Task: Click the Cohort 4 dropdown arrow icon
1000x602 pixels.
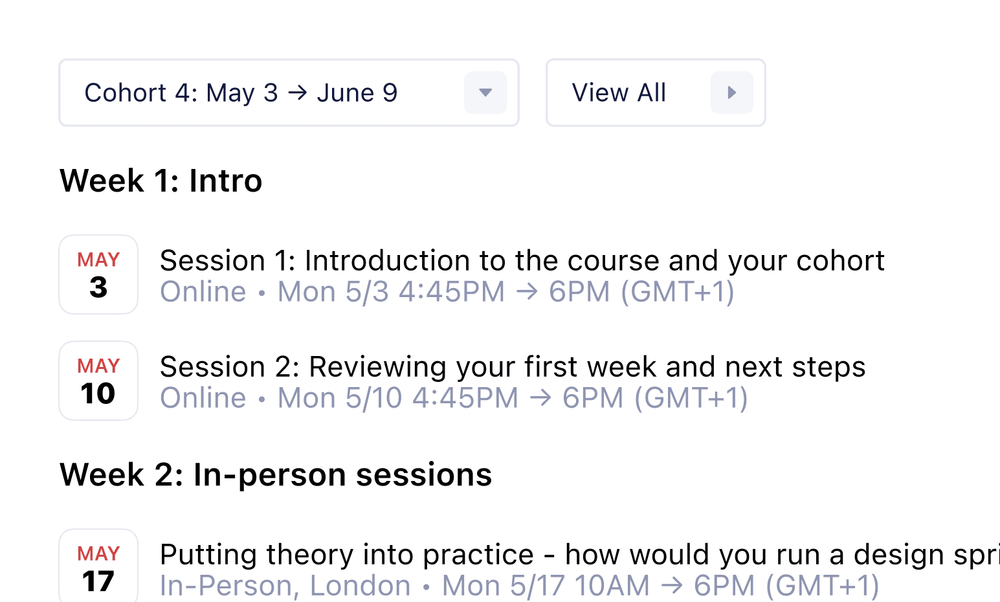Action: click(485, 93)
